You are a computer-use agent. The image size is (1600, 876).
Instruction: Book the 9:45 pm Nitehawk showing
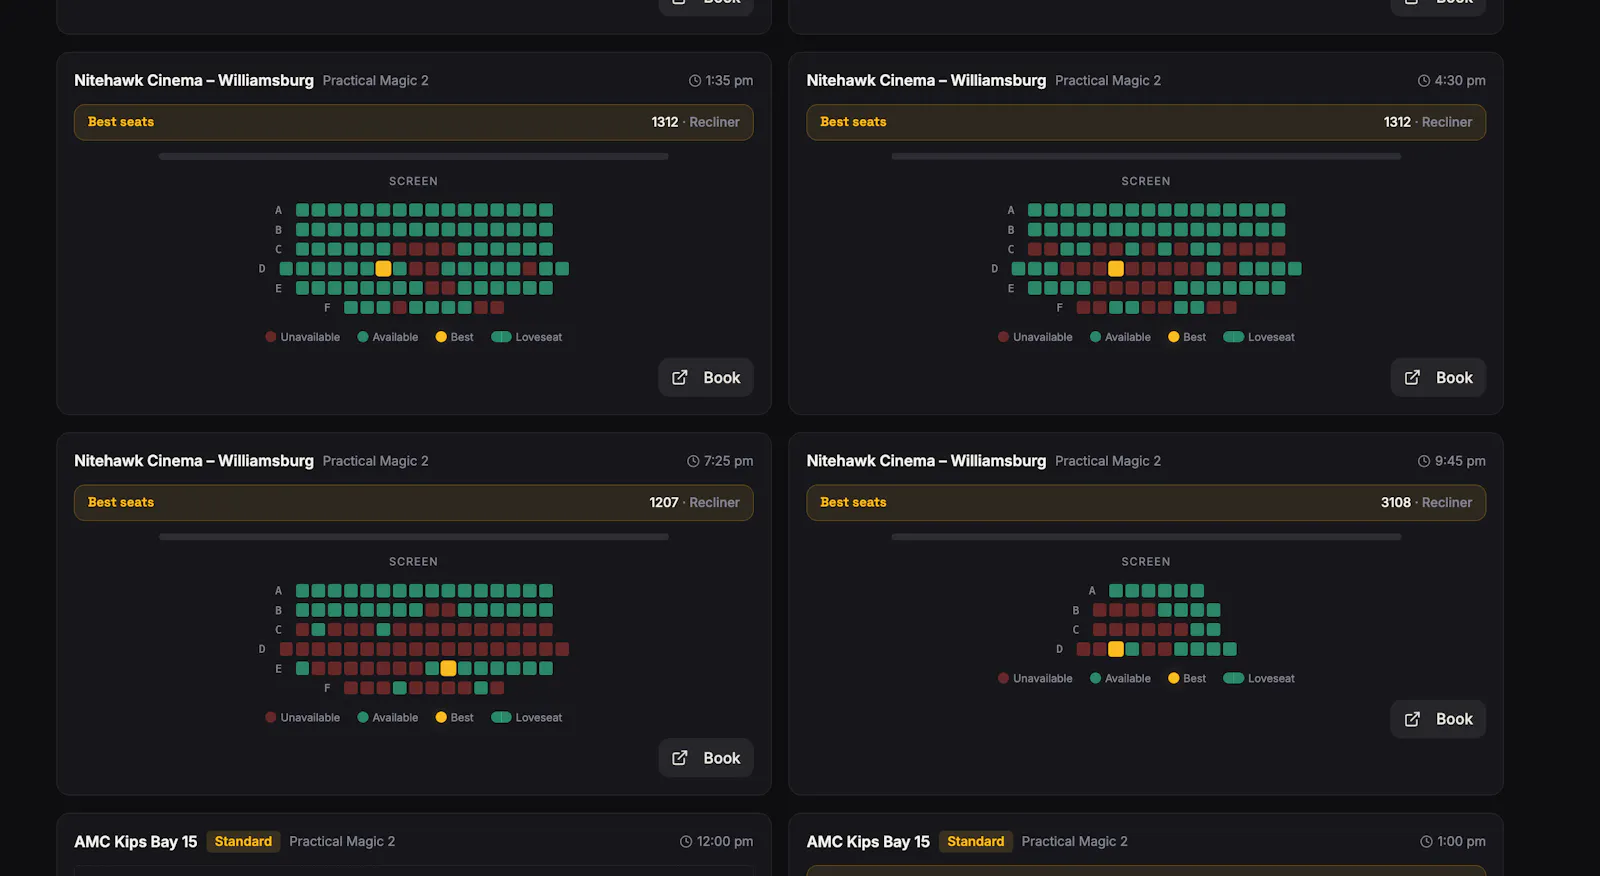pyautogui.click(x=1438, y=719)
